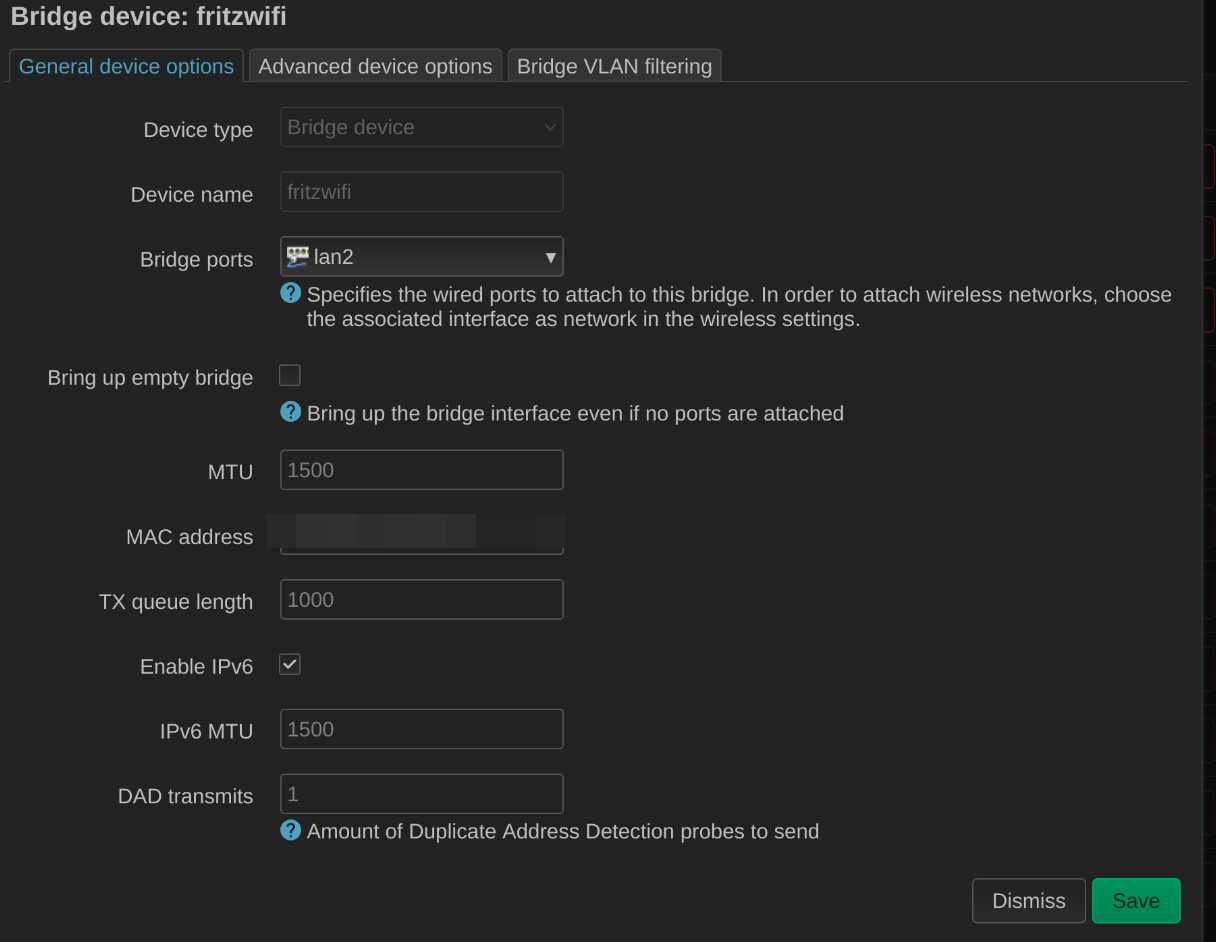Open the Bridge ports dropdown

coord(421,257)
